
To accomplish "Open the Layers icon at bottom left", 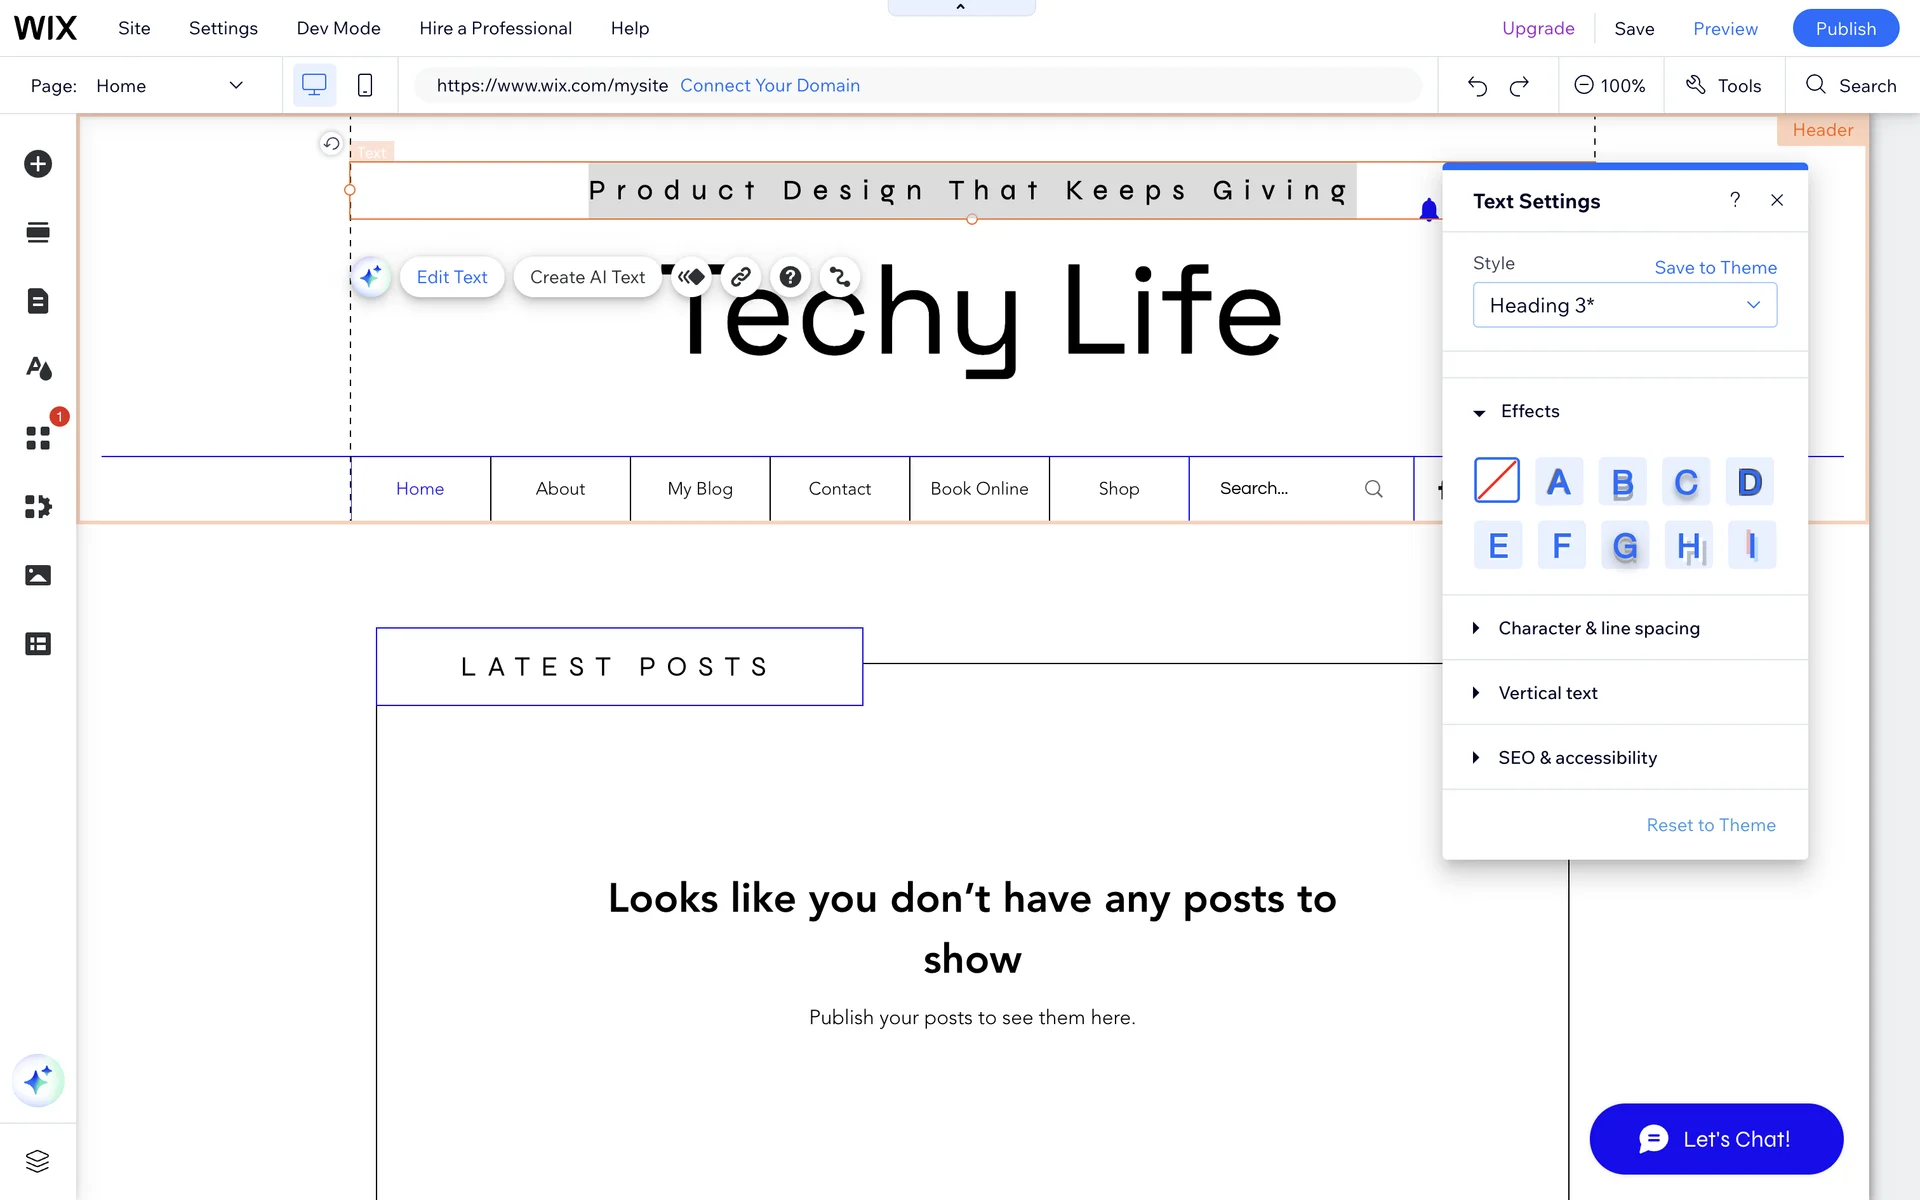I will (38, 1161).
